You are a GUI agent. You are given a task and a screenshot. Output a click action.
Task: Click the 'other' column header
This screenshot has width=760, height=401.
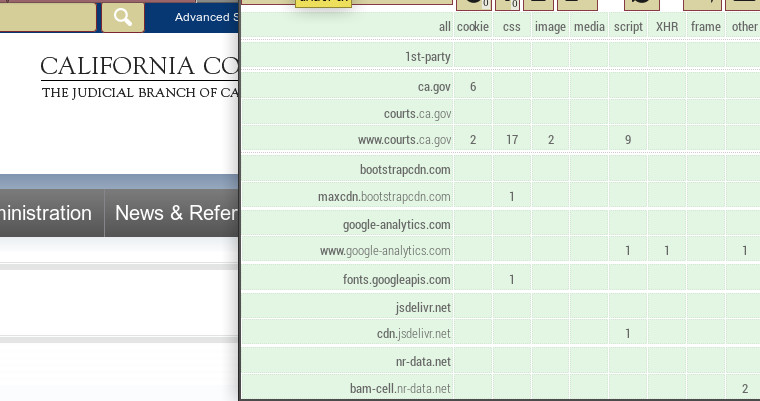point(743,26)
